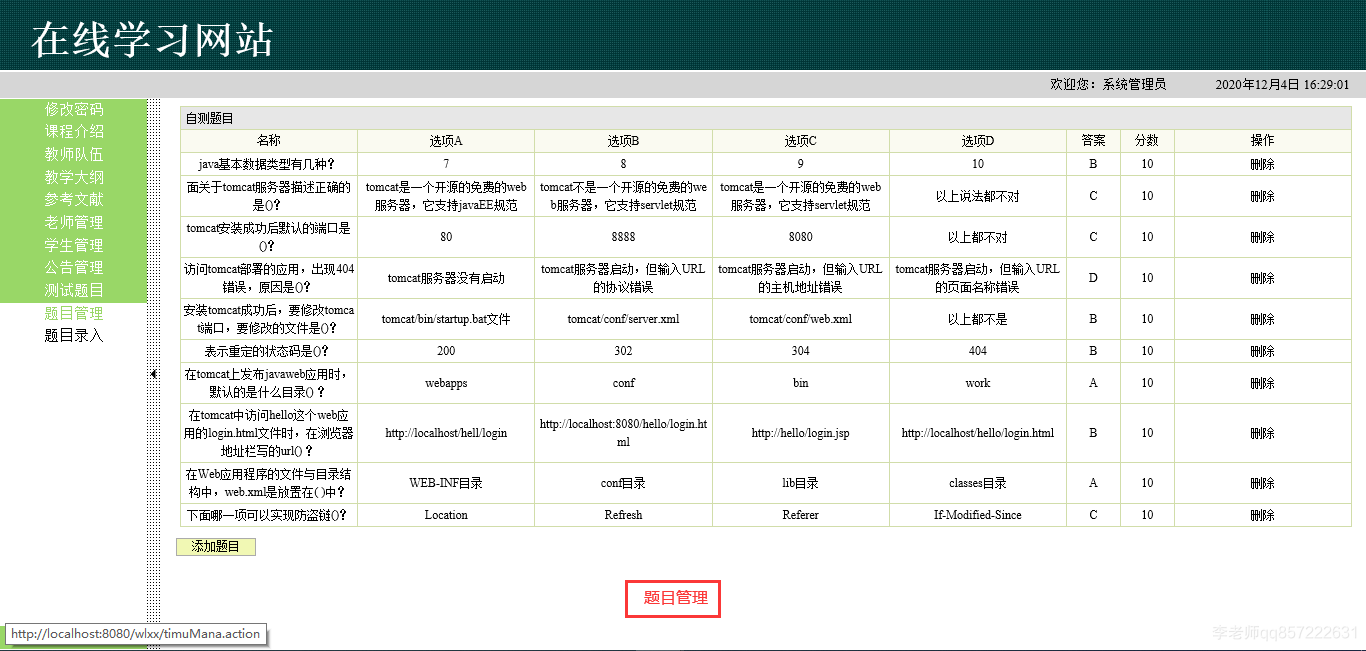Click the red 题目管理 button
This screenshot has width=1366, height=651.
672,598
